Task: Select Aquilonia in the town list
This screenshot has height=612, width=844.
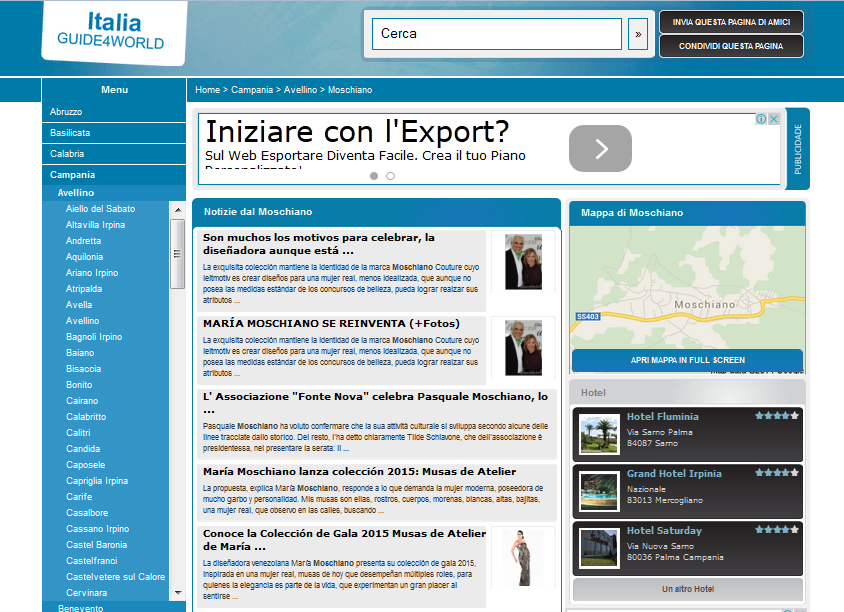Action: [85, 257]
